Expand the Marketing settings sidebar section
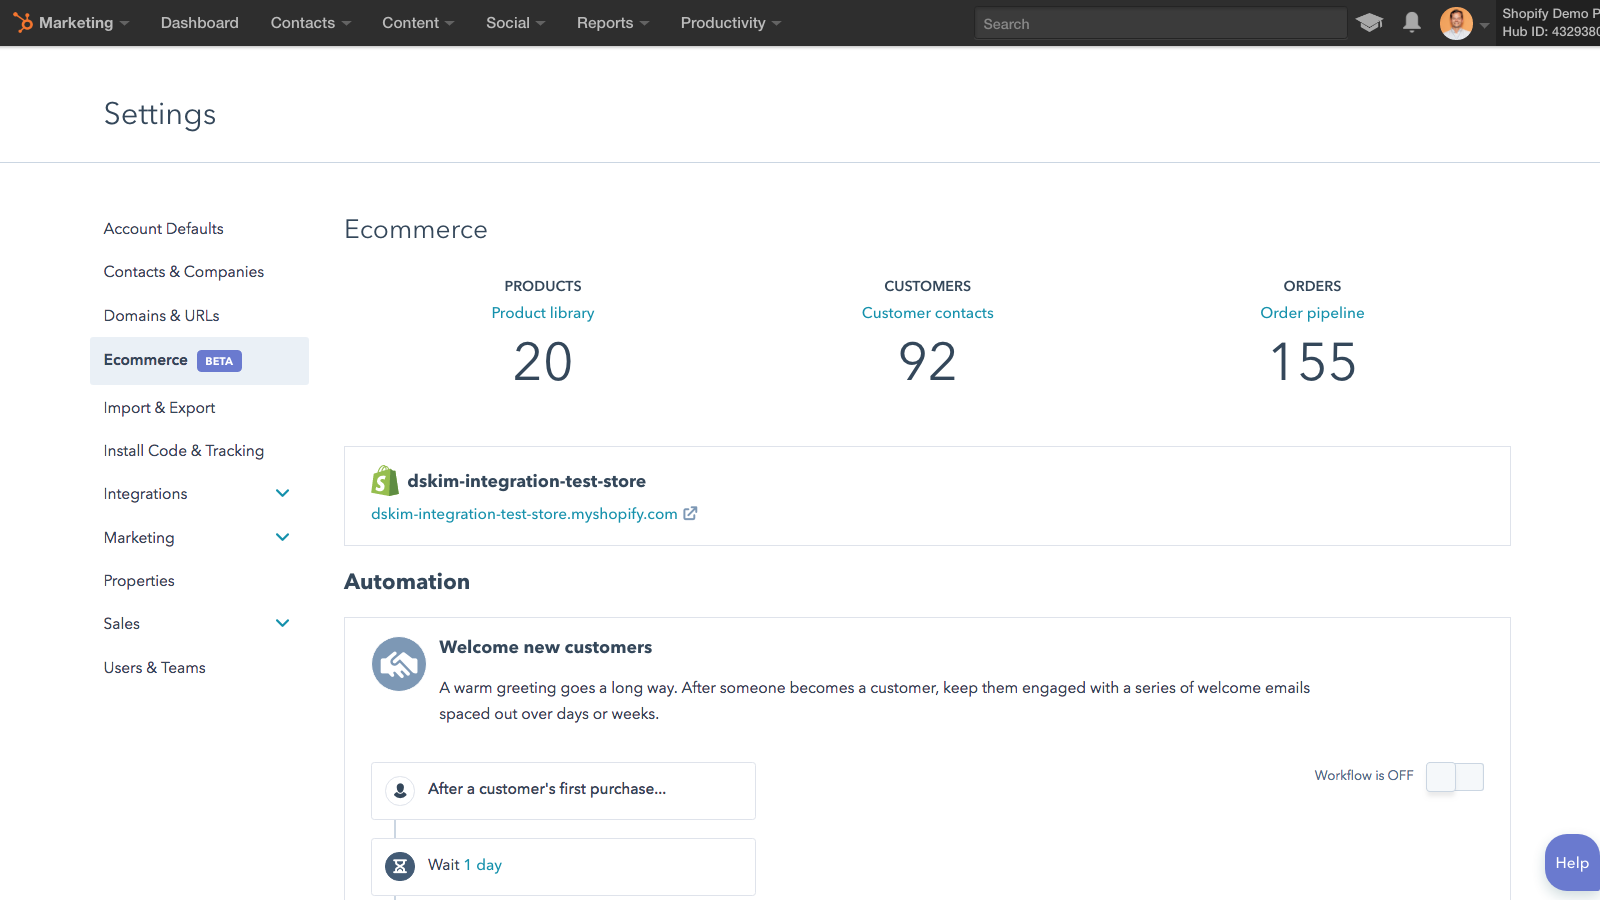This screenshot has height=900, width=1600. pos(282,538)
